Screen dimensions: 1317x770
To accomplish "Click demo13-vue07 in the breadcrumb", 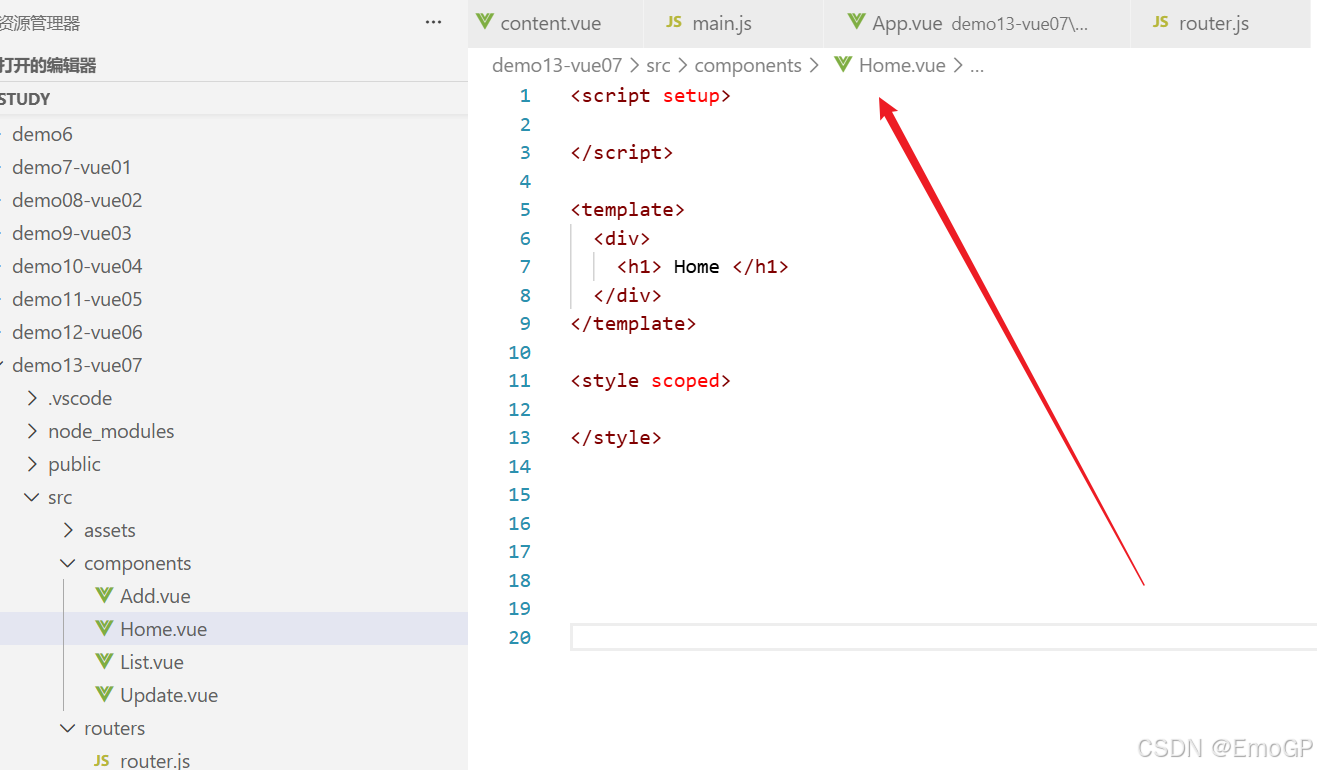I will (557, 65).
